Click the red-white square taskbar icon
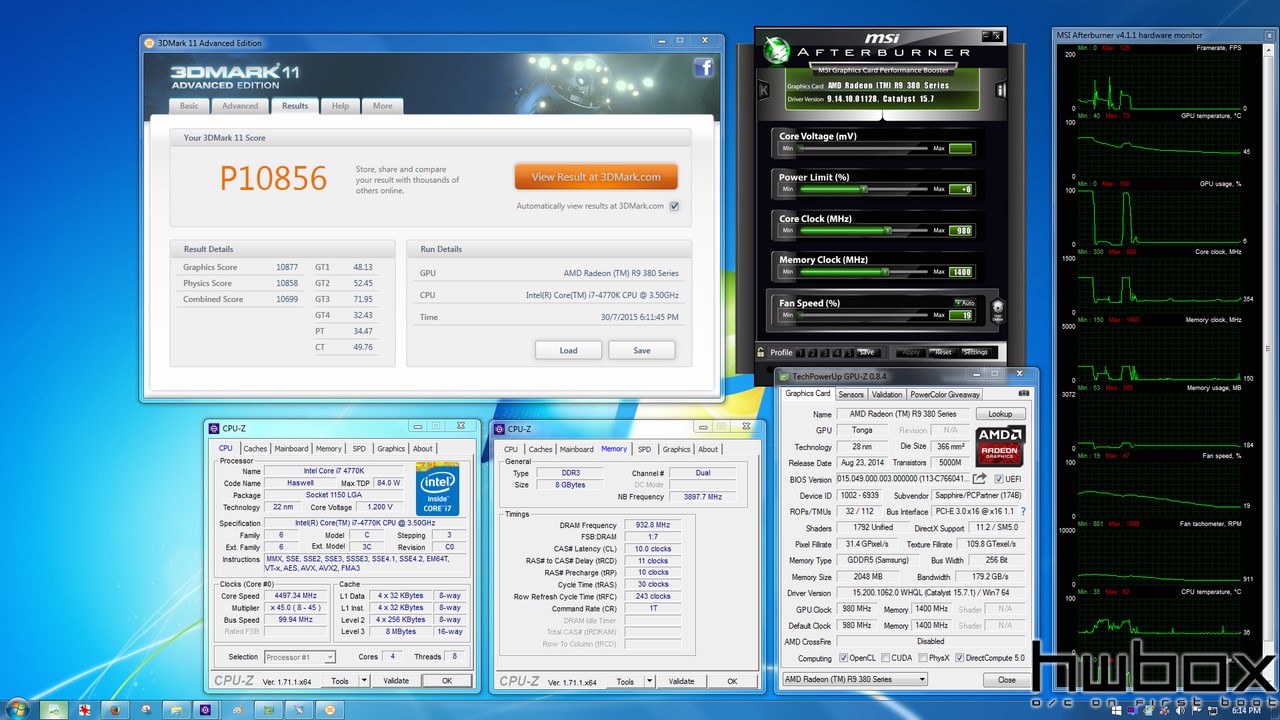 click(85, 709)
